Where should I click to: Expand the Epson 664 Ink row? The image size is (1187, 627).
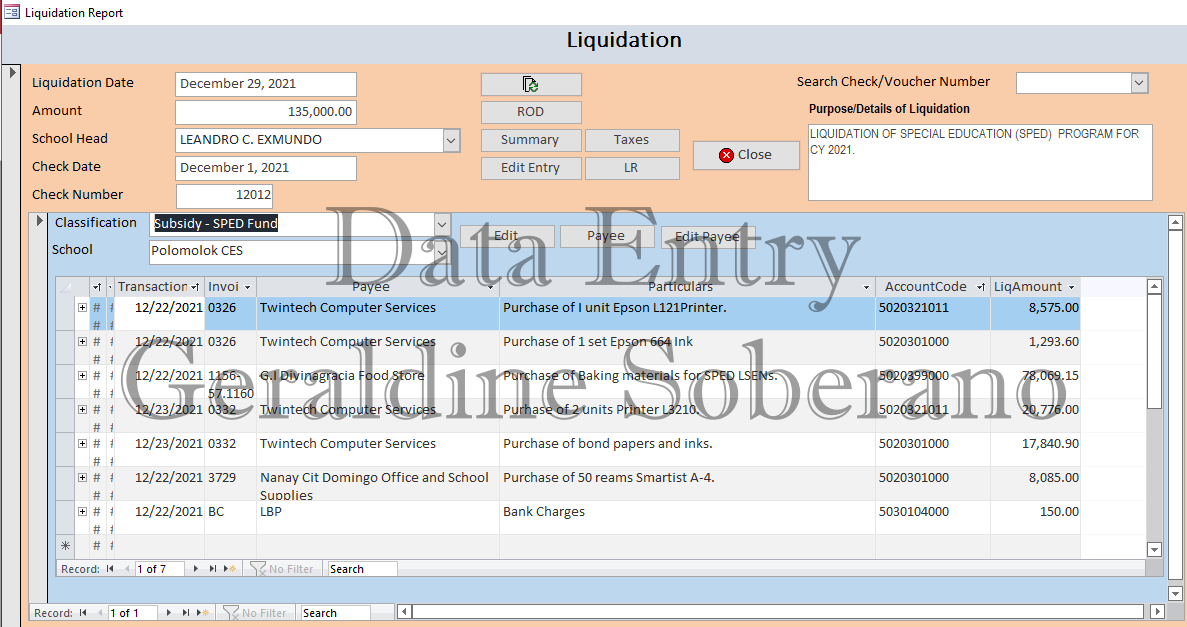[x=83, y=342]
